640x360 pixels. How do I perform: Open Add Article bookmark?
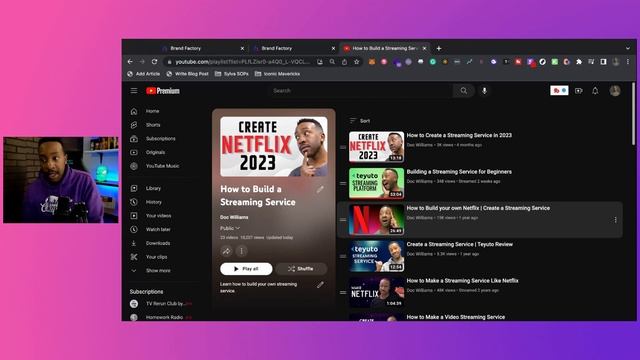(x=144, y=74)
